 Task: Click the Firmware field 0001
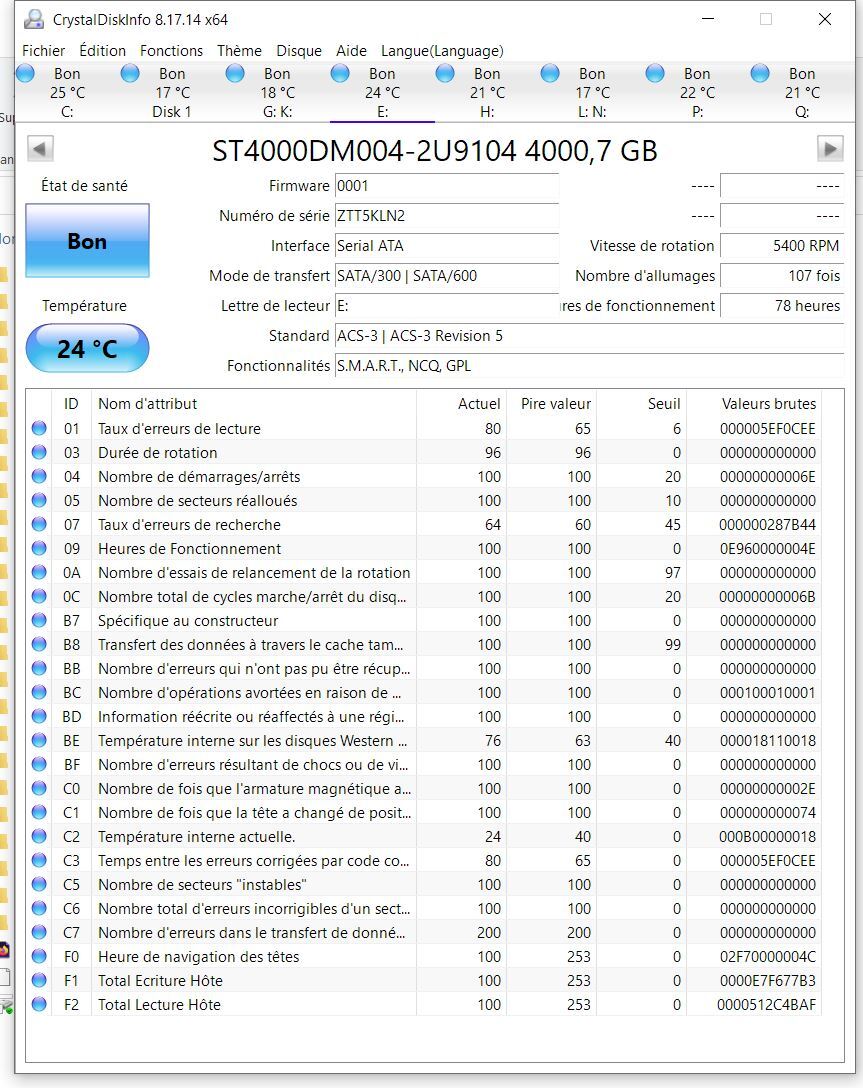point(447,186)
